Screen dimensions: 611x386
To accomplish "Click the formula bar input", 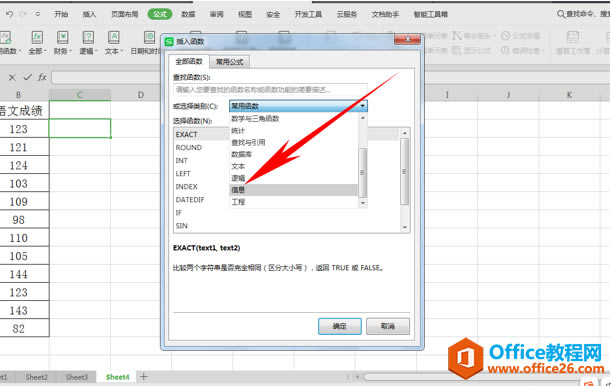I will tap(106, 78).
